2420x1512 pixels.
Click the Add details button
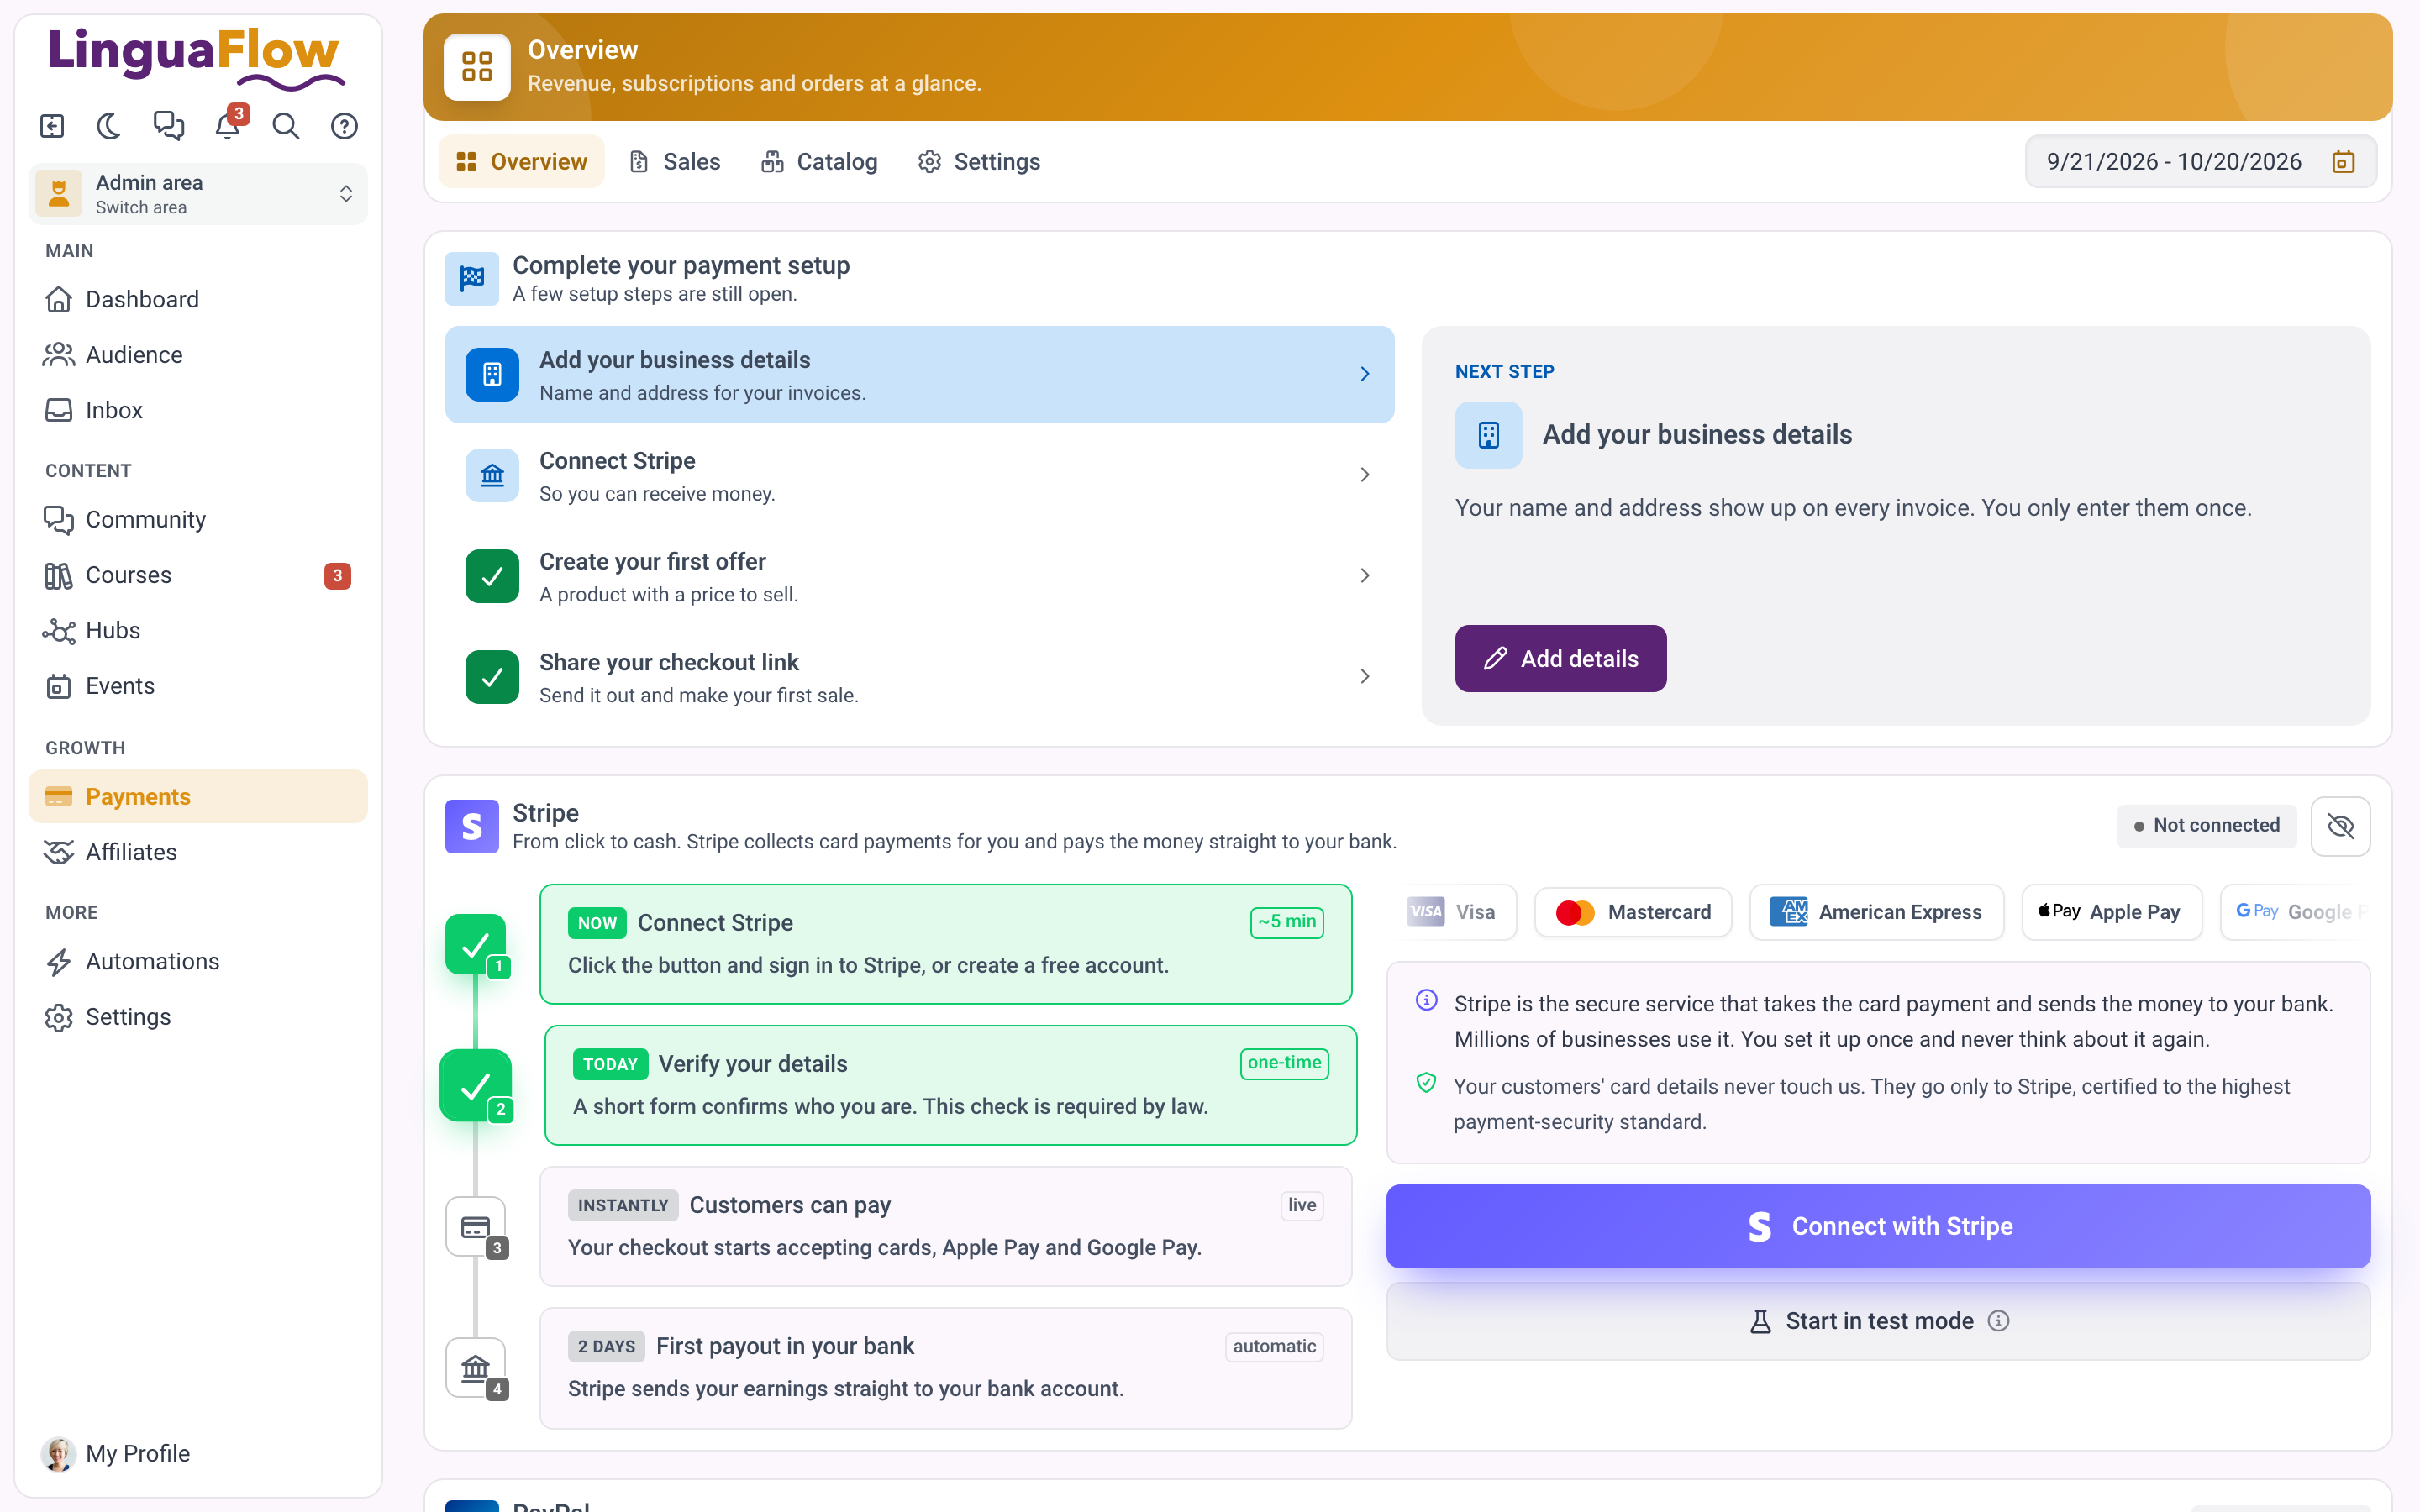click(1560, 659)
